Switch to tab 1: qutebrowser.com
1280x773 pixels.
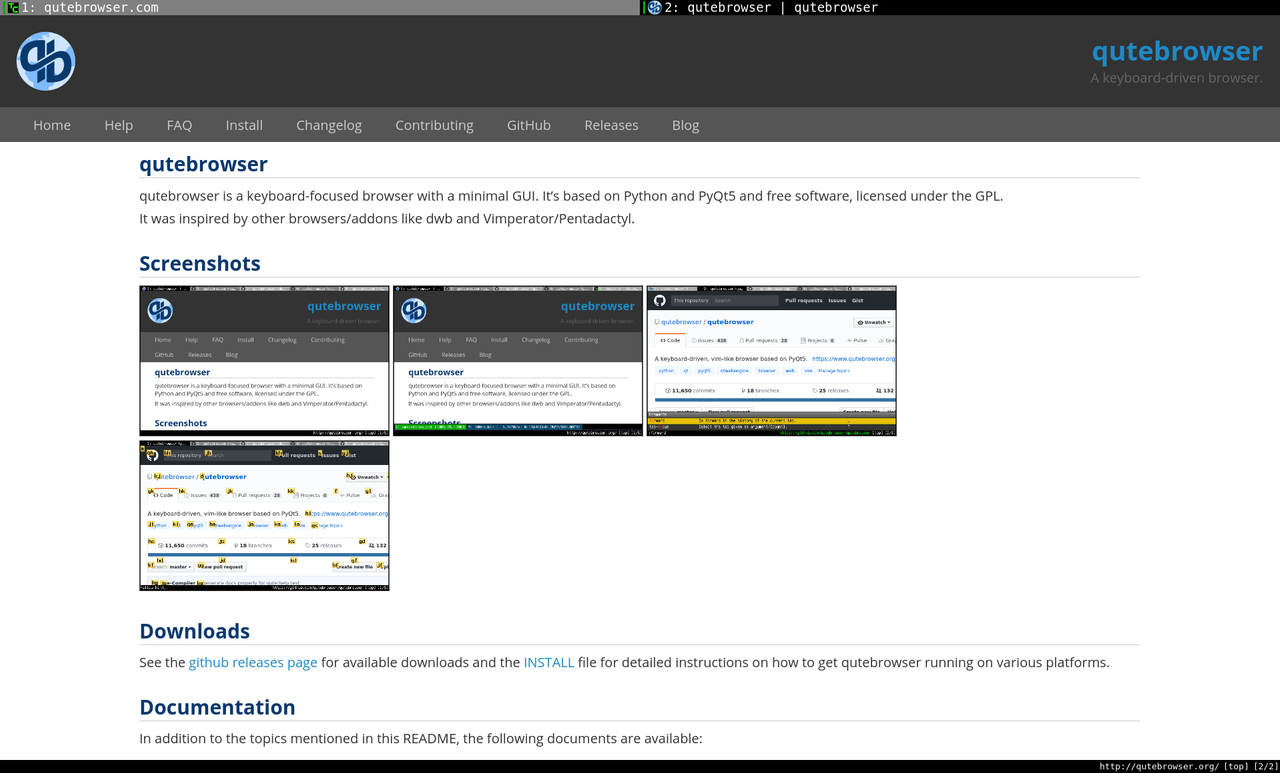click(x=320, y=7)
